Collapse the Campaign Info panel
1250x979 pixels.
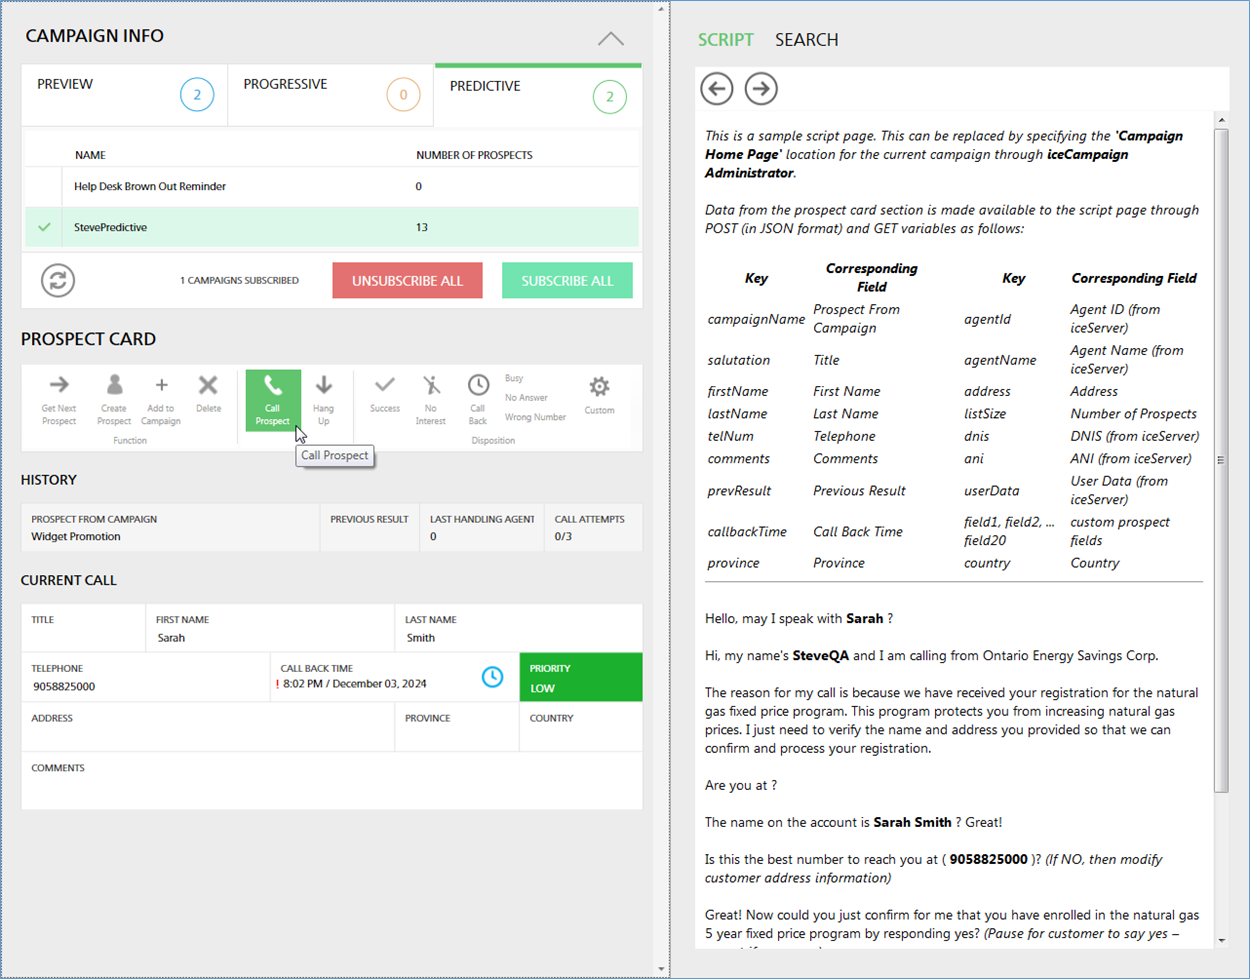pos(610,39)
